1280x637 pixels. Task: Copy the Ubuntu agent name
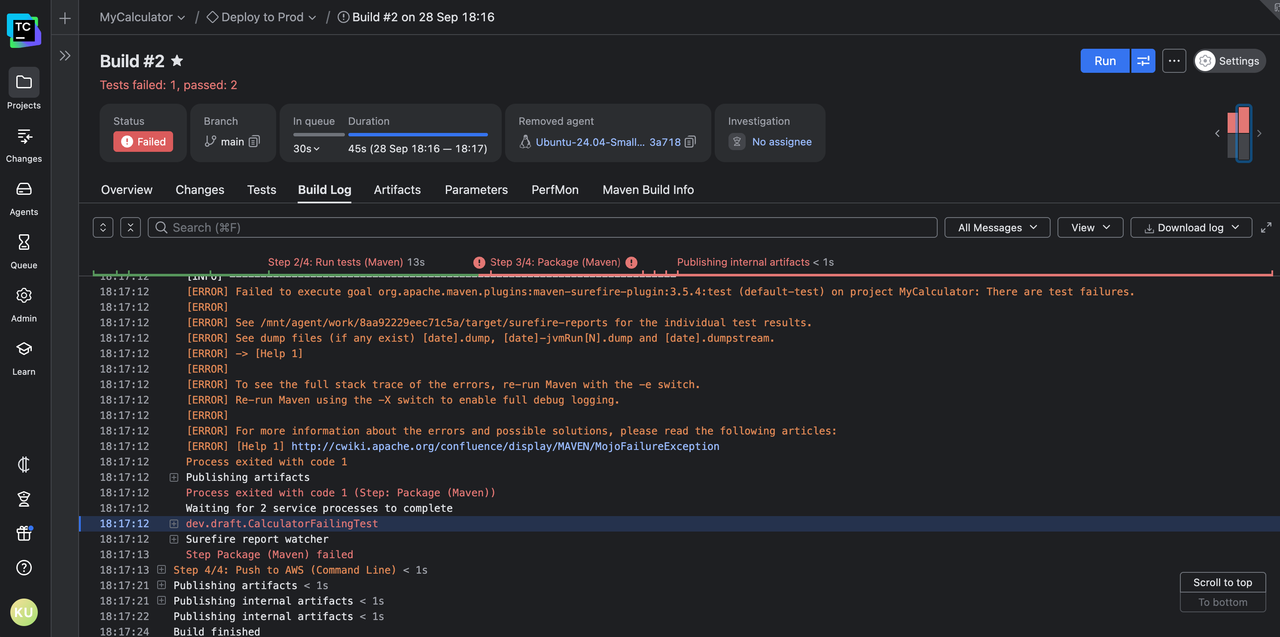pyautogui.click(x=690, y=142)
